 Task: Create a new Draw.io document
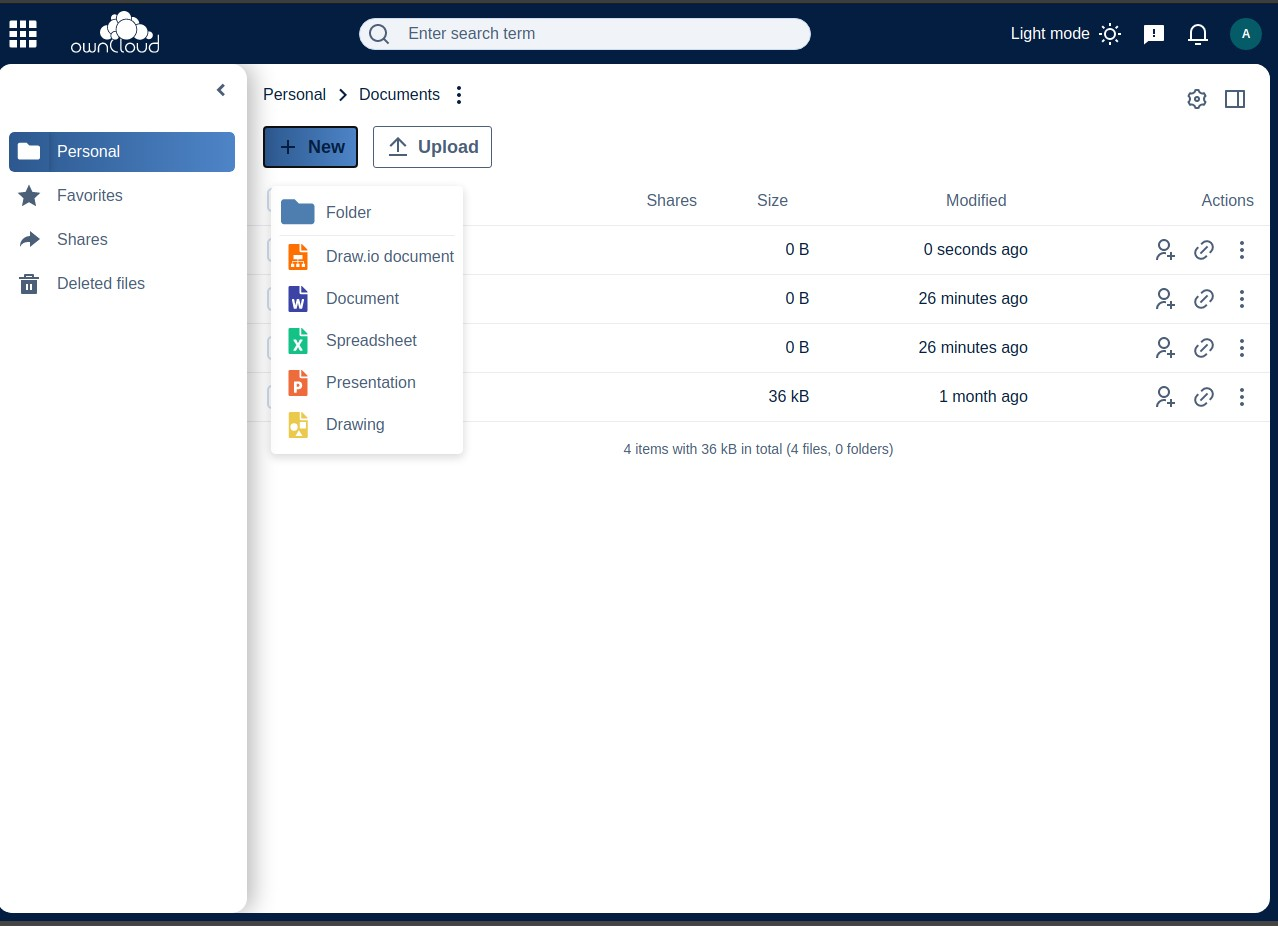click(x=367, y=257)
